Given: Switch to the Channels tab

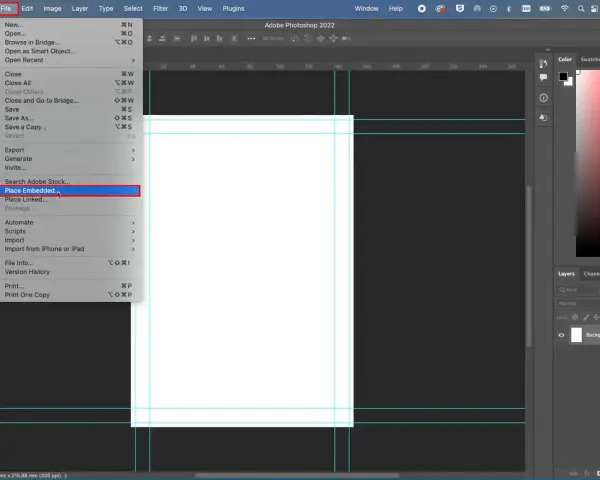Looking at the screenshot, I should pyautogui.click(x=591, y=274).
